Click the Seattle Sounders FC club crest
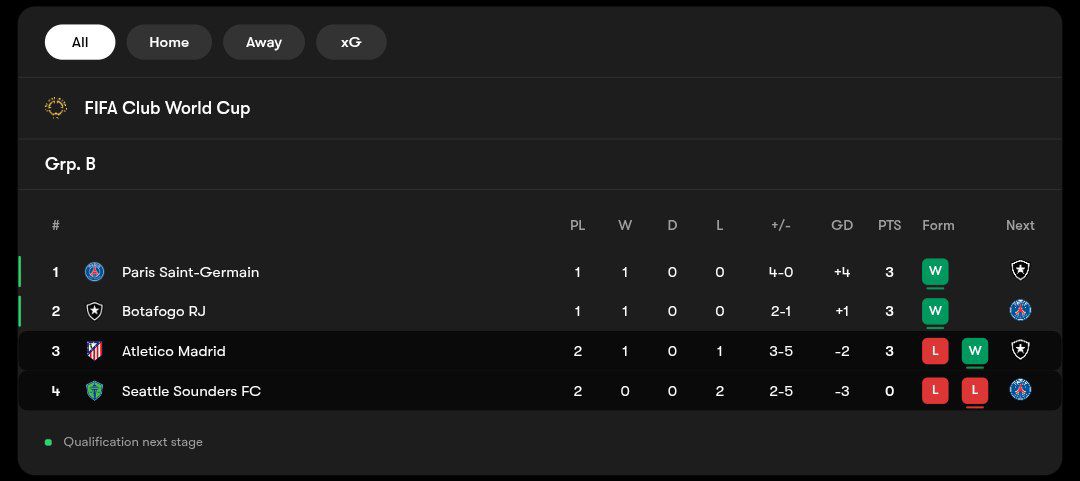 [94, 391]
